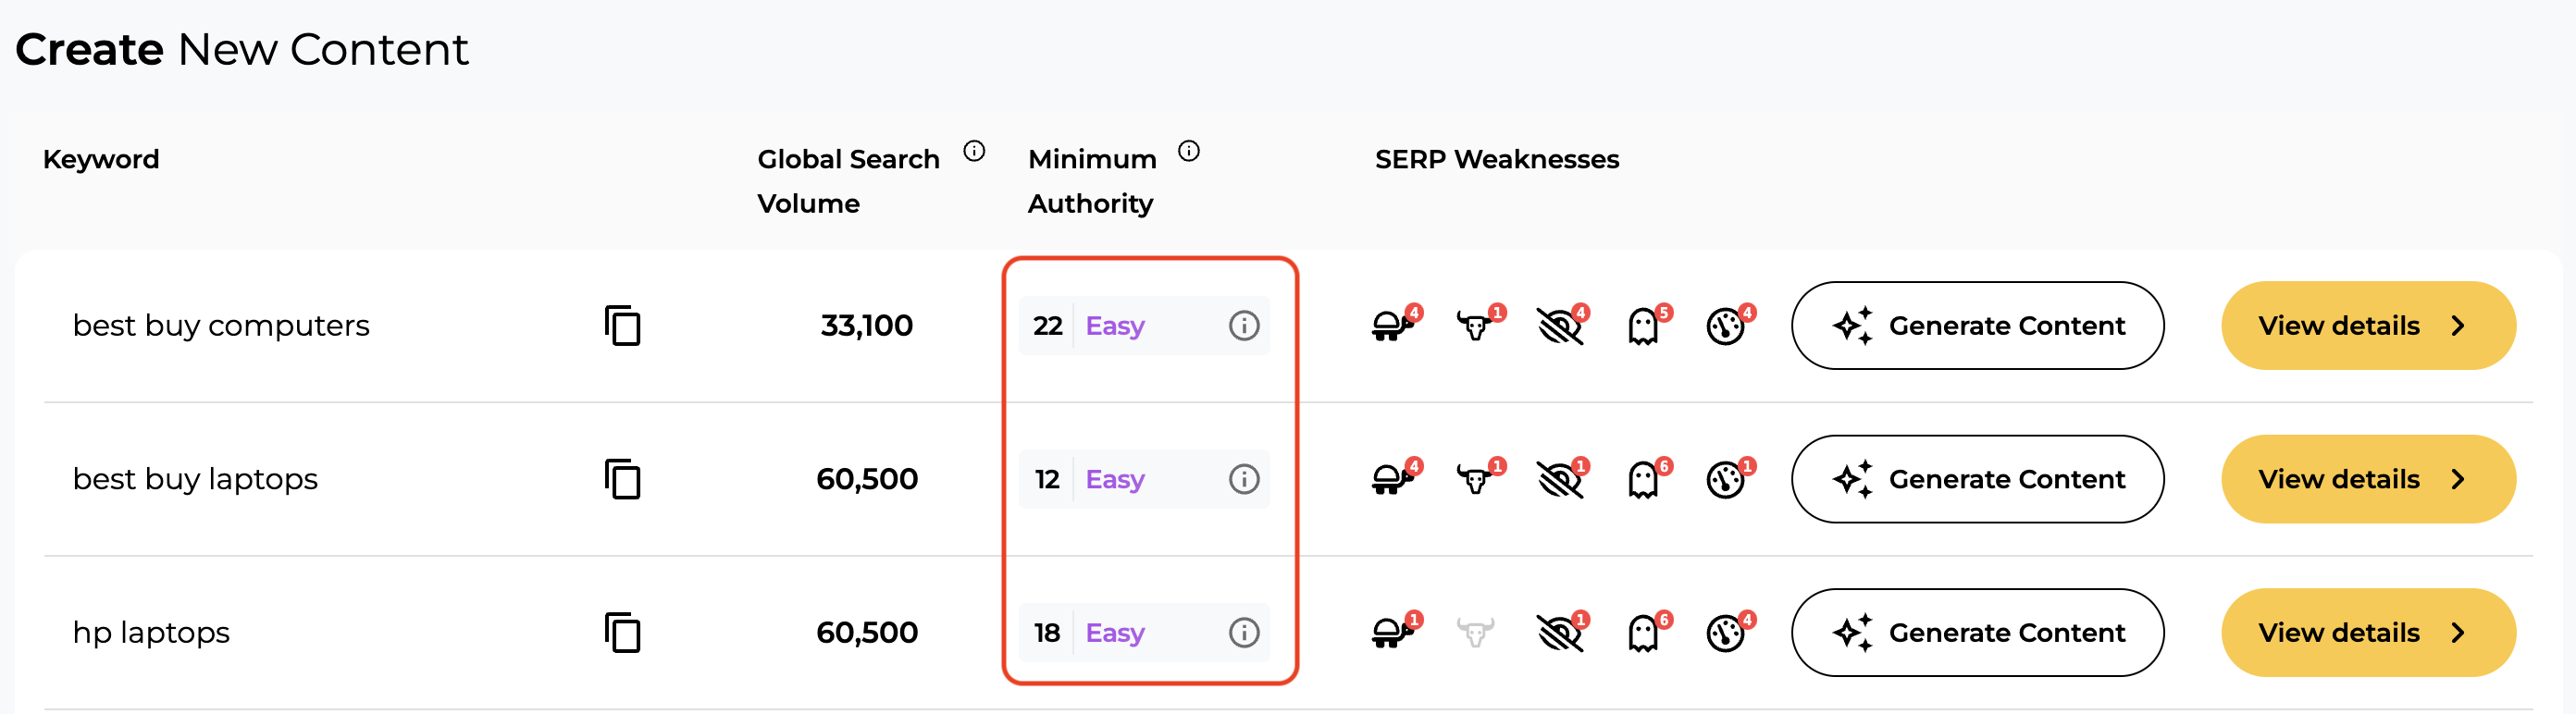Click speedometer icon in hp laptops row
The width and height of the screenshot is (2576, 714).
tap(1726, 633)
